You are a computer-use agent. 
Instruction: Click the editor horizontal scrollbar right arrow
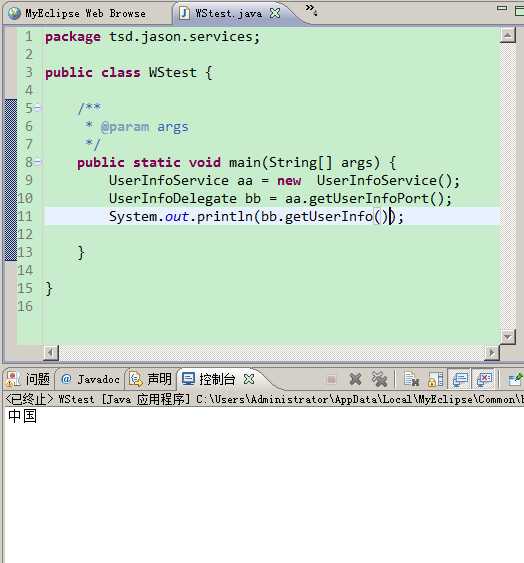click(492, 353)
